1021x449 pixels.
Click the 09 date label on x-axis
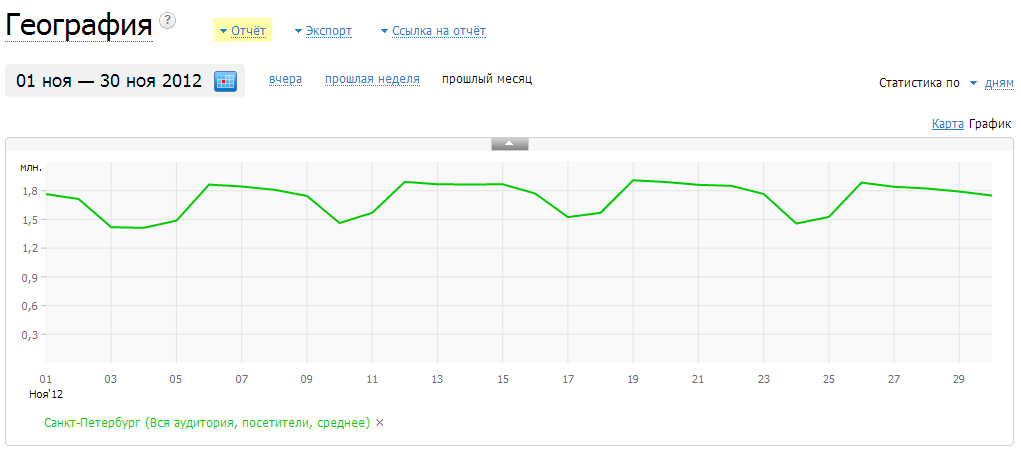pyautogui.click(x=307, y=379)
